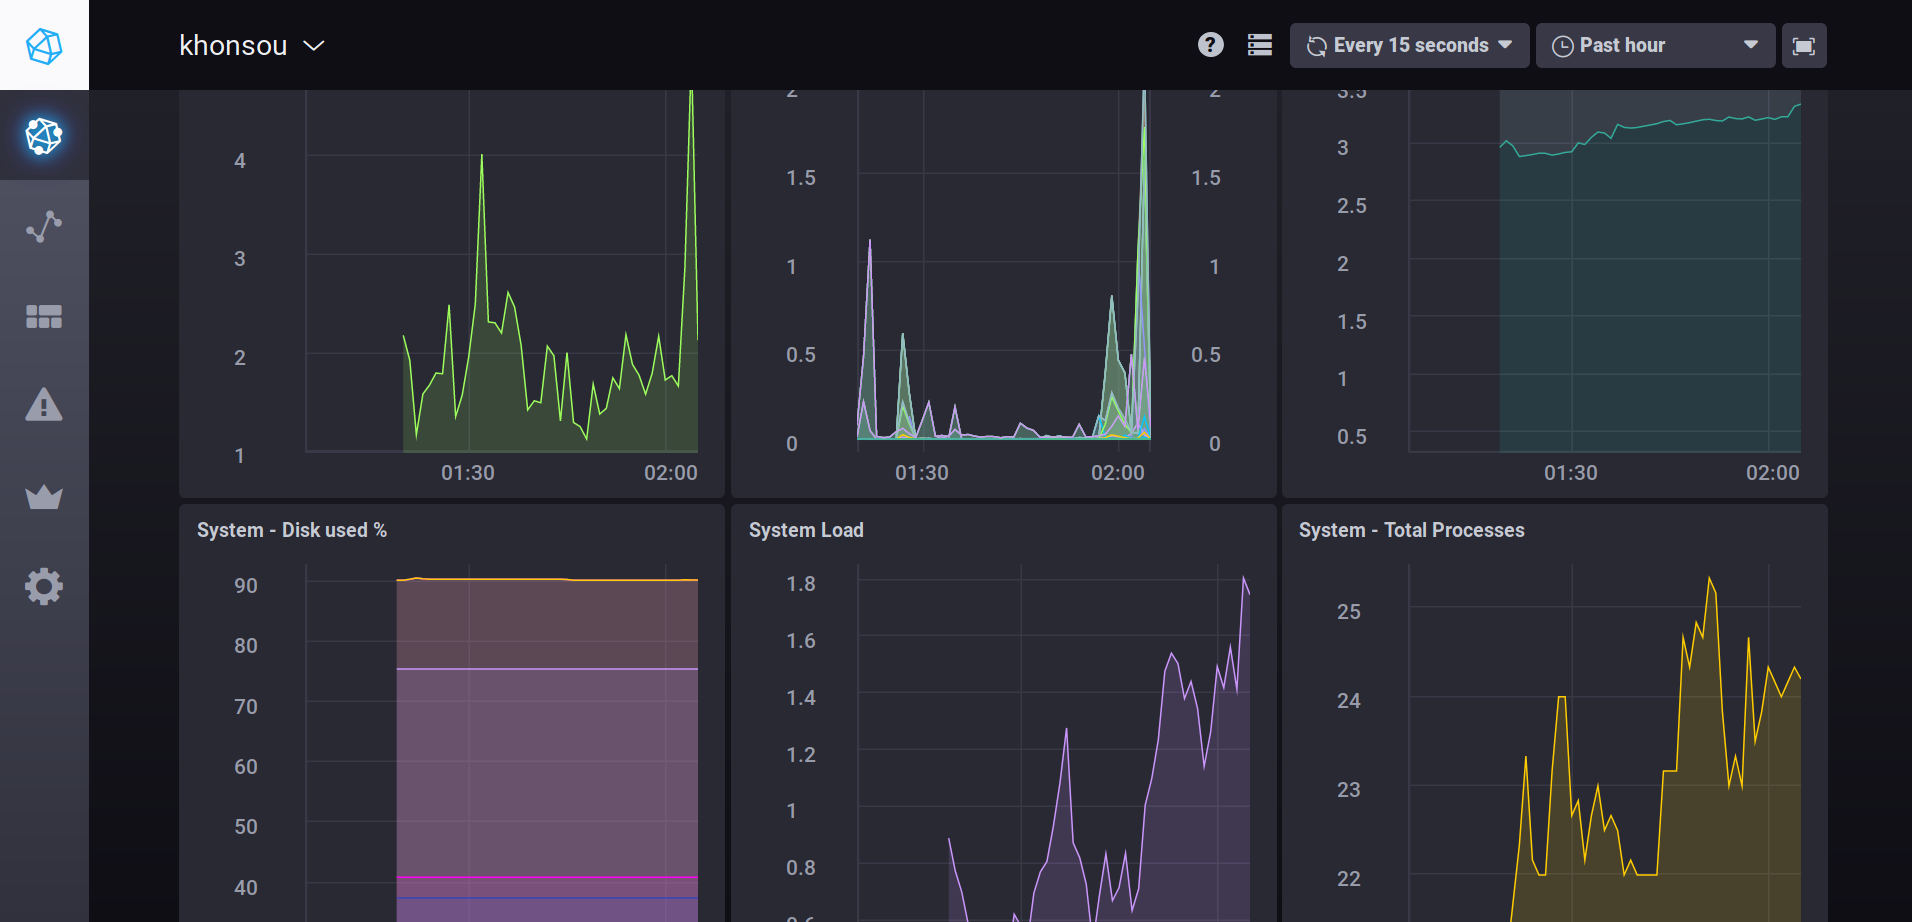Toggle template variables control icon
The height and width of the screenshot is (922, 1912).
(x=1260, y=45)
